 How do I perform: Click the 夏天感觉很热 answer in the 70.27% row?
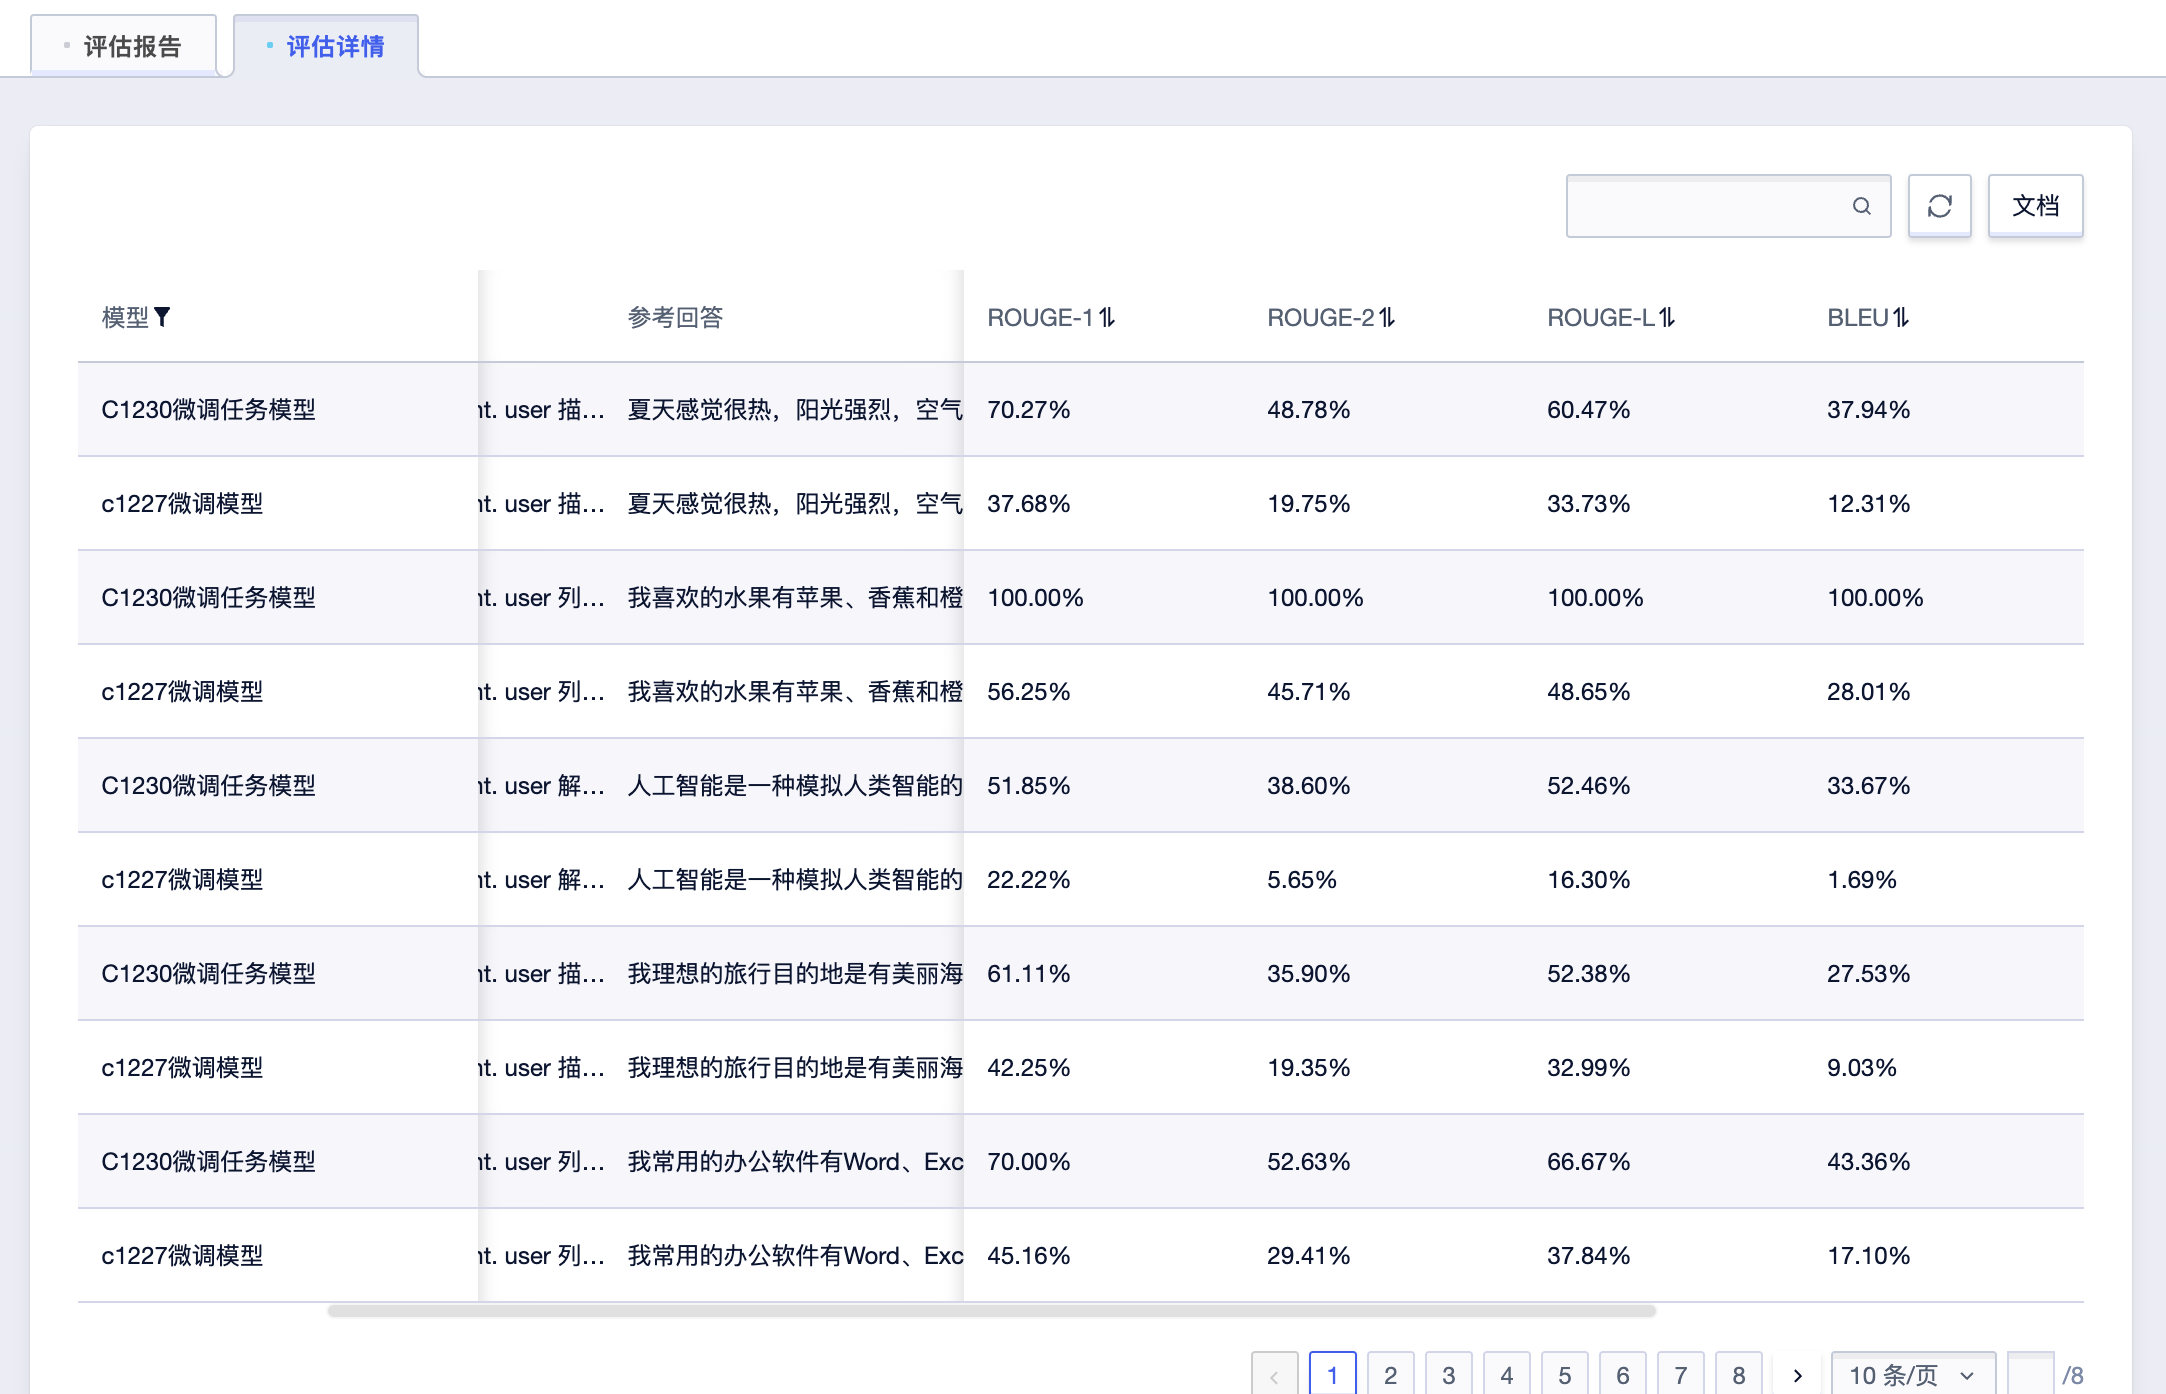tap(795, 409)
